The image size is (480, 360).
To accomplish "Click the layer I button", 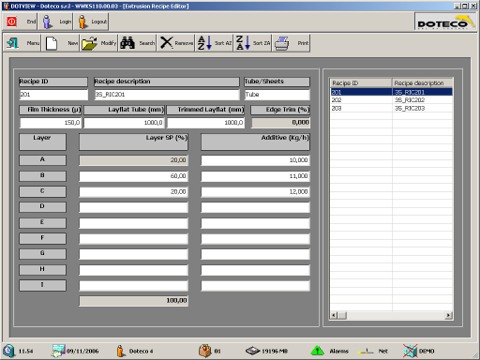I will pos(43,285).
